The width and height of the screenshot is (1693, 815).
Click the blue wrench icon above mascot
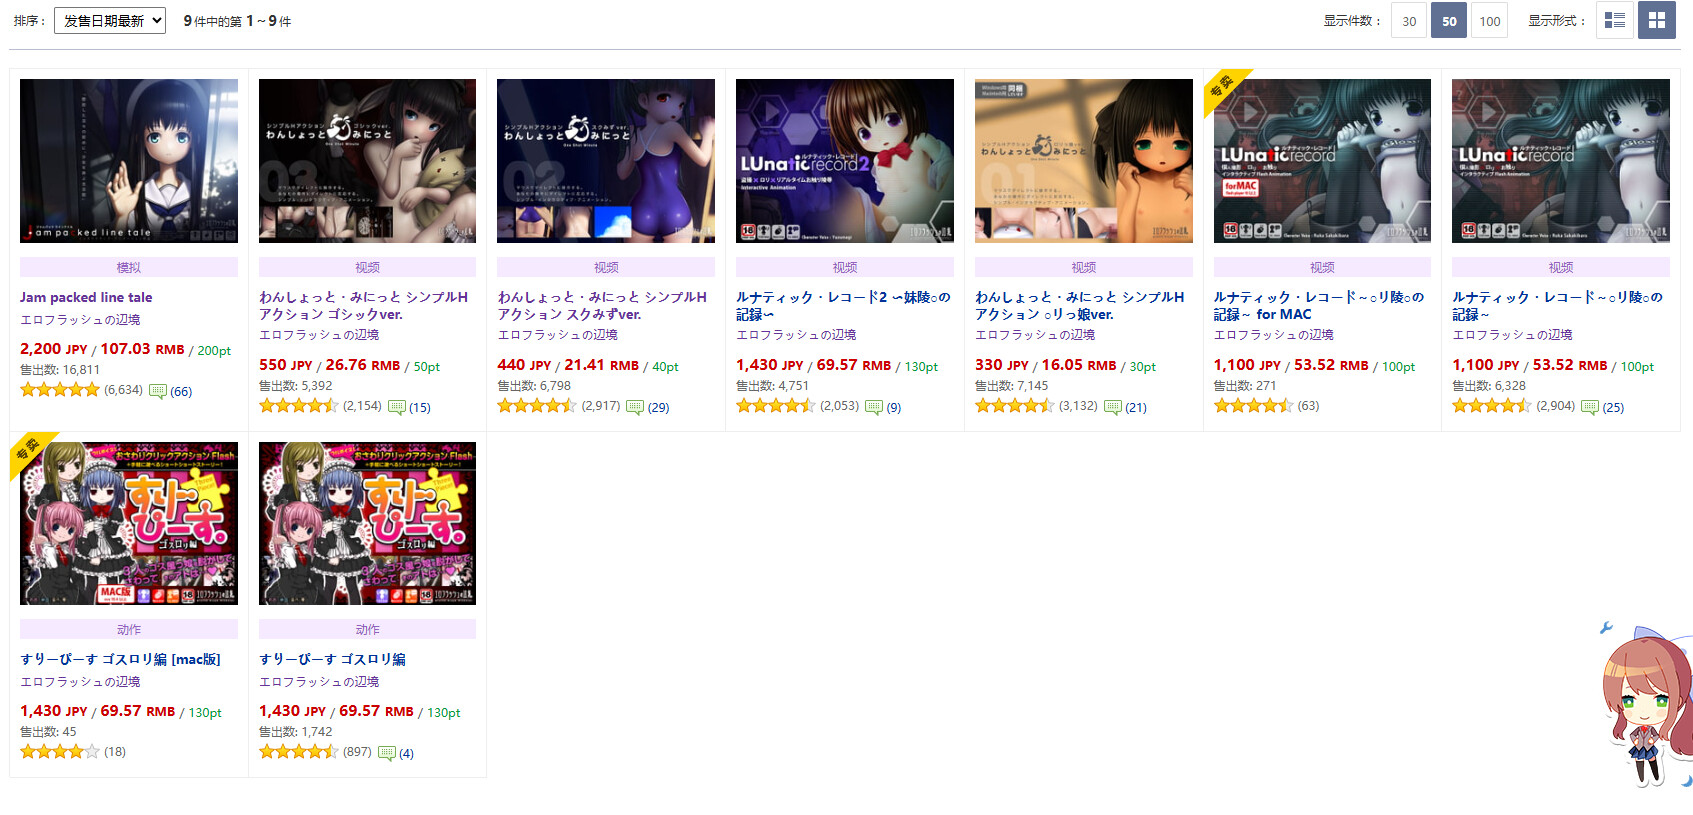coord(1606,628)
